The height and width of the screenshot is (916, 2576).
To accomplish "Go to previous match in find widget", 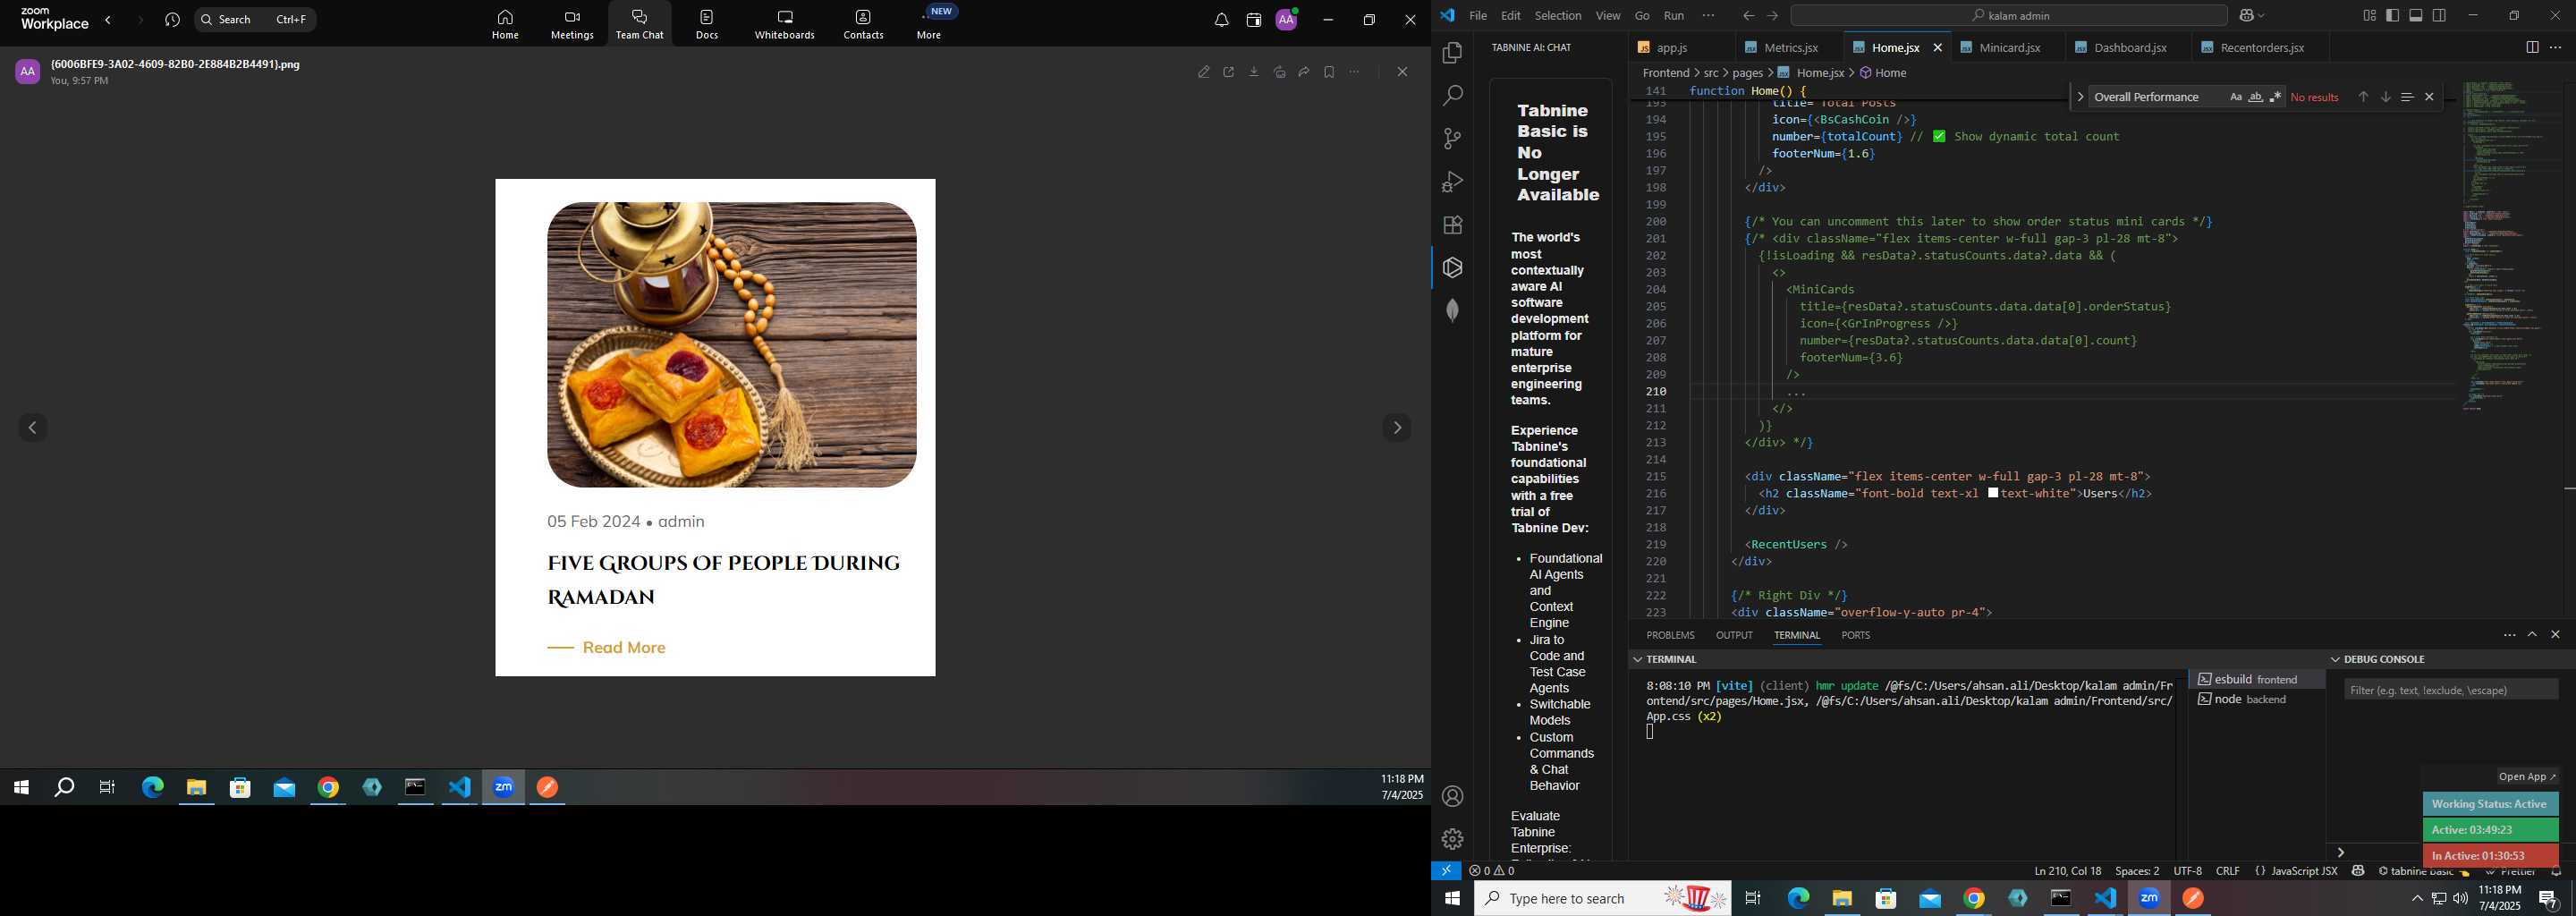I will 2363,97.
